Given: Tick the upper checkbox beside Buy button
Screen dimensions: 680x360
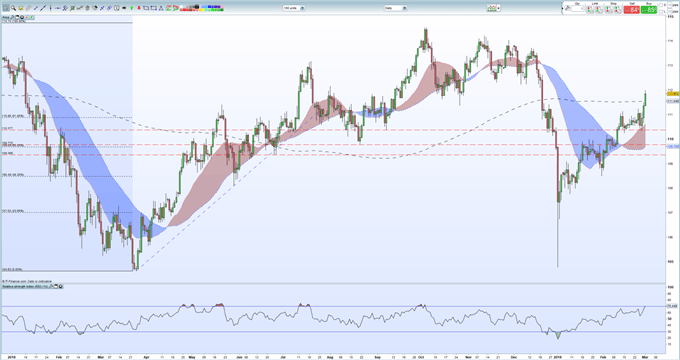Looking at the screenshot, I should coord(660,5).
